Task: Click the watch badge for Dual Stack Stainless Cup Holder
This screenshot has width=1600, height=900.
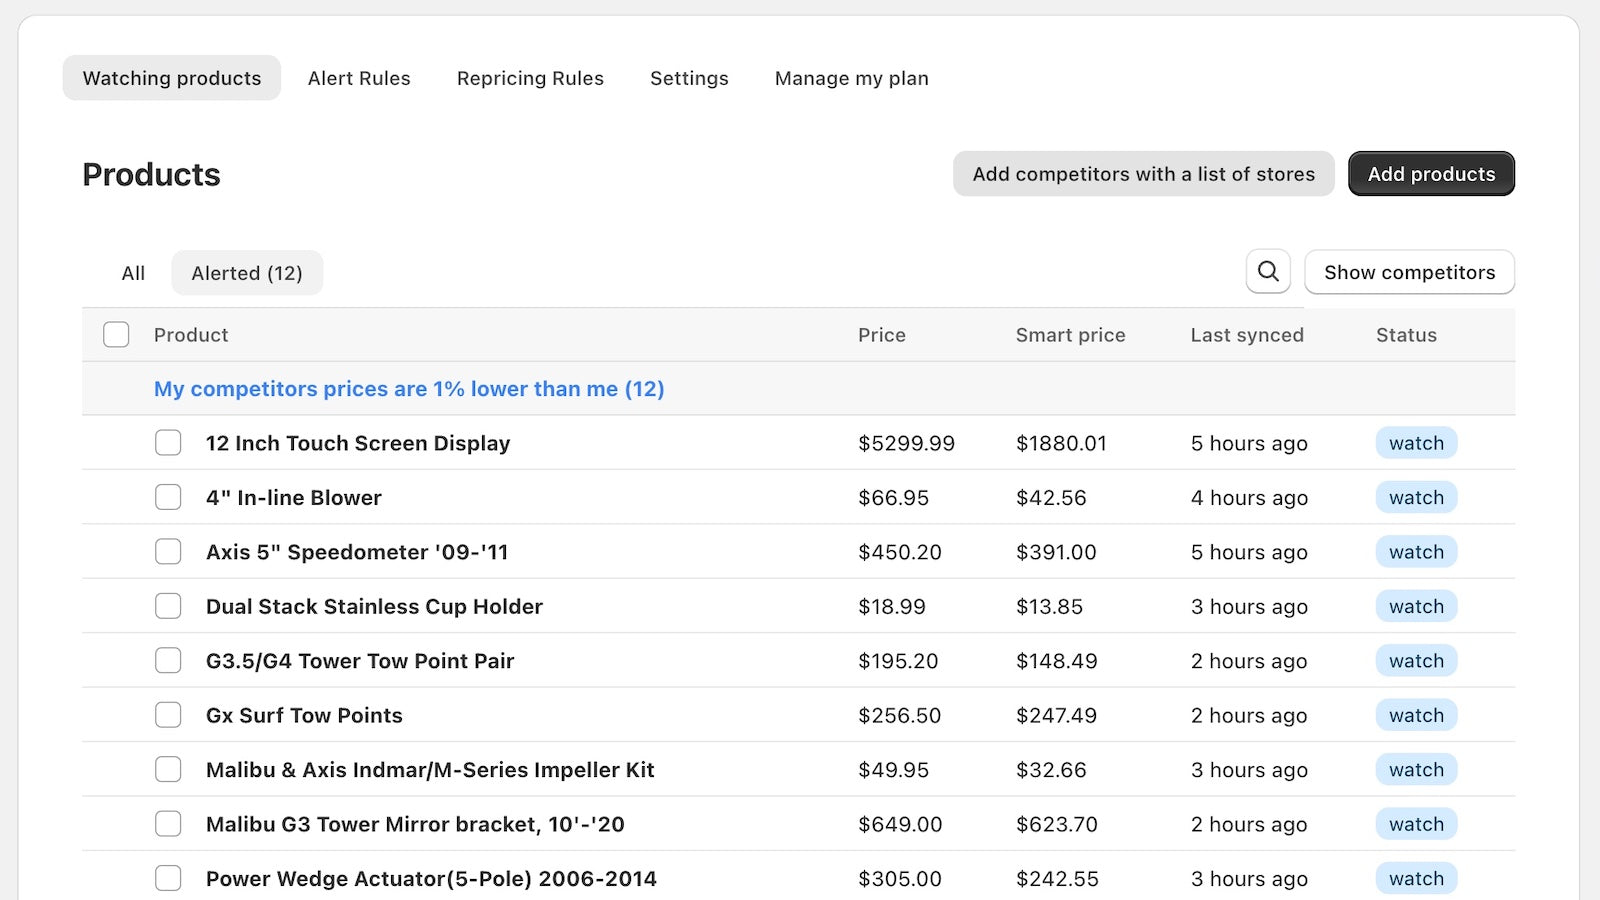Action: (1415, 605)
